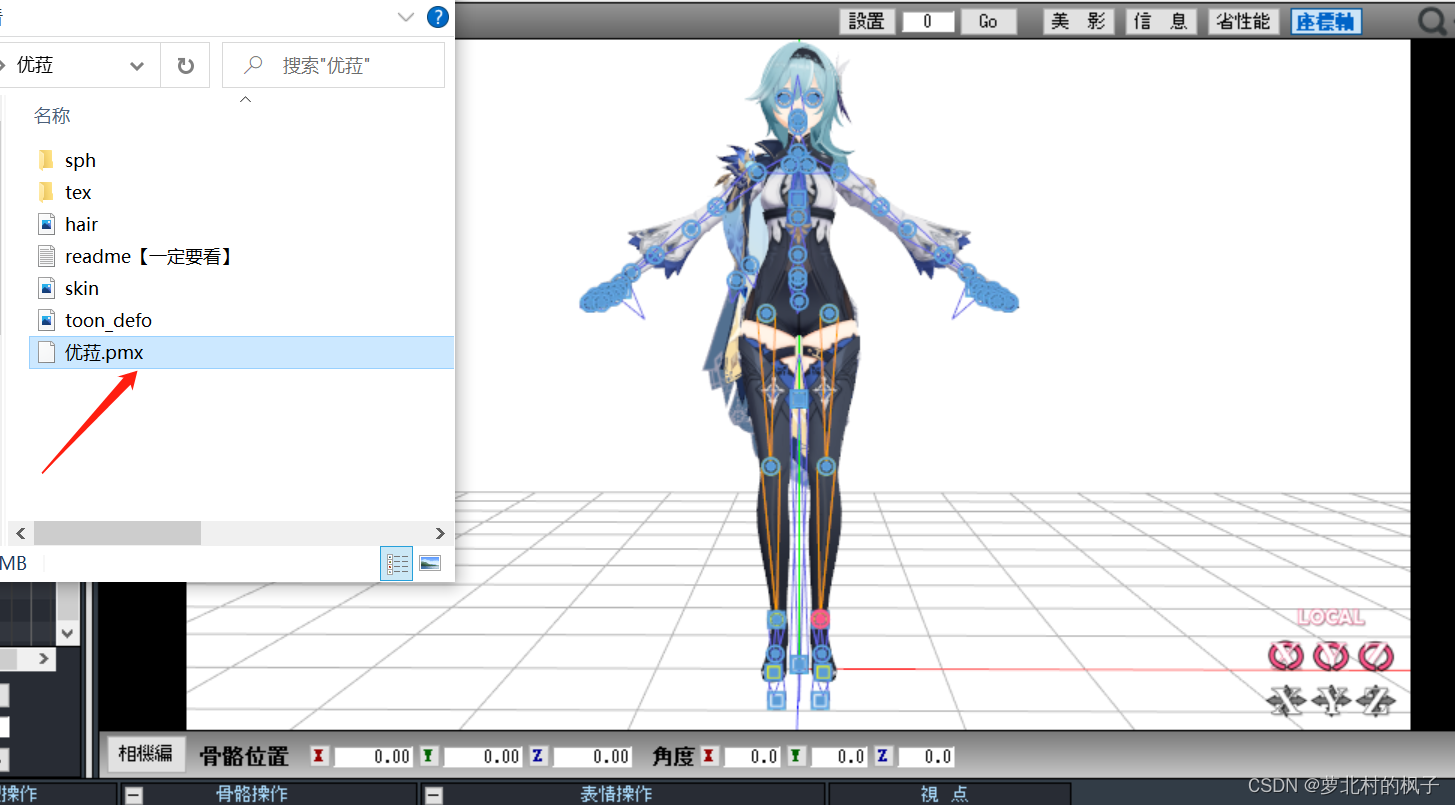Click the angle X value field
The image size is (1455, 805).
click(752, 757)
